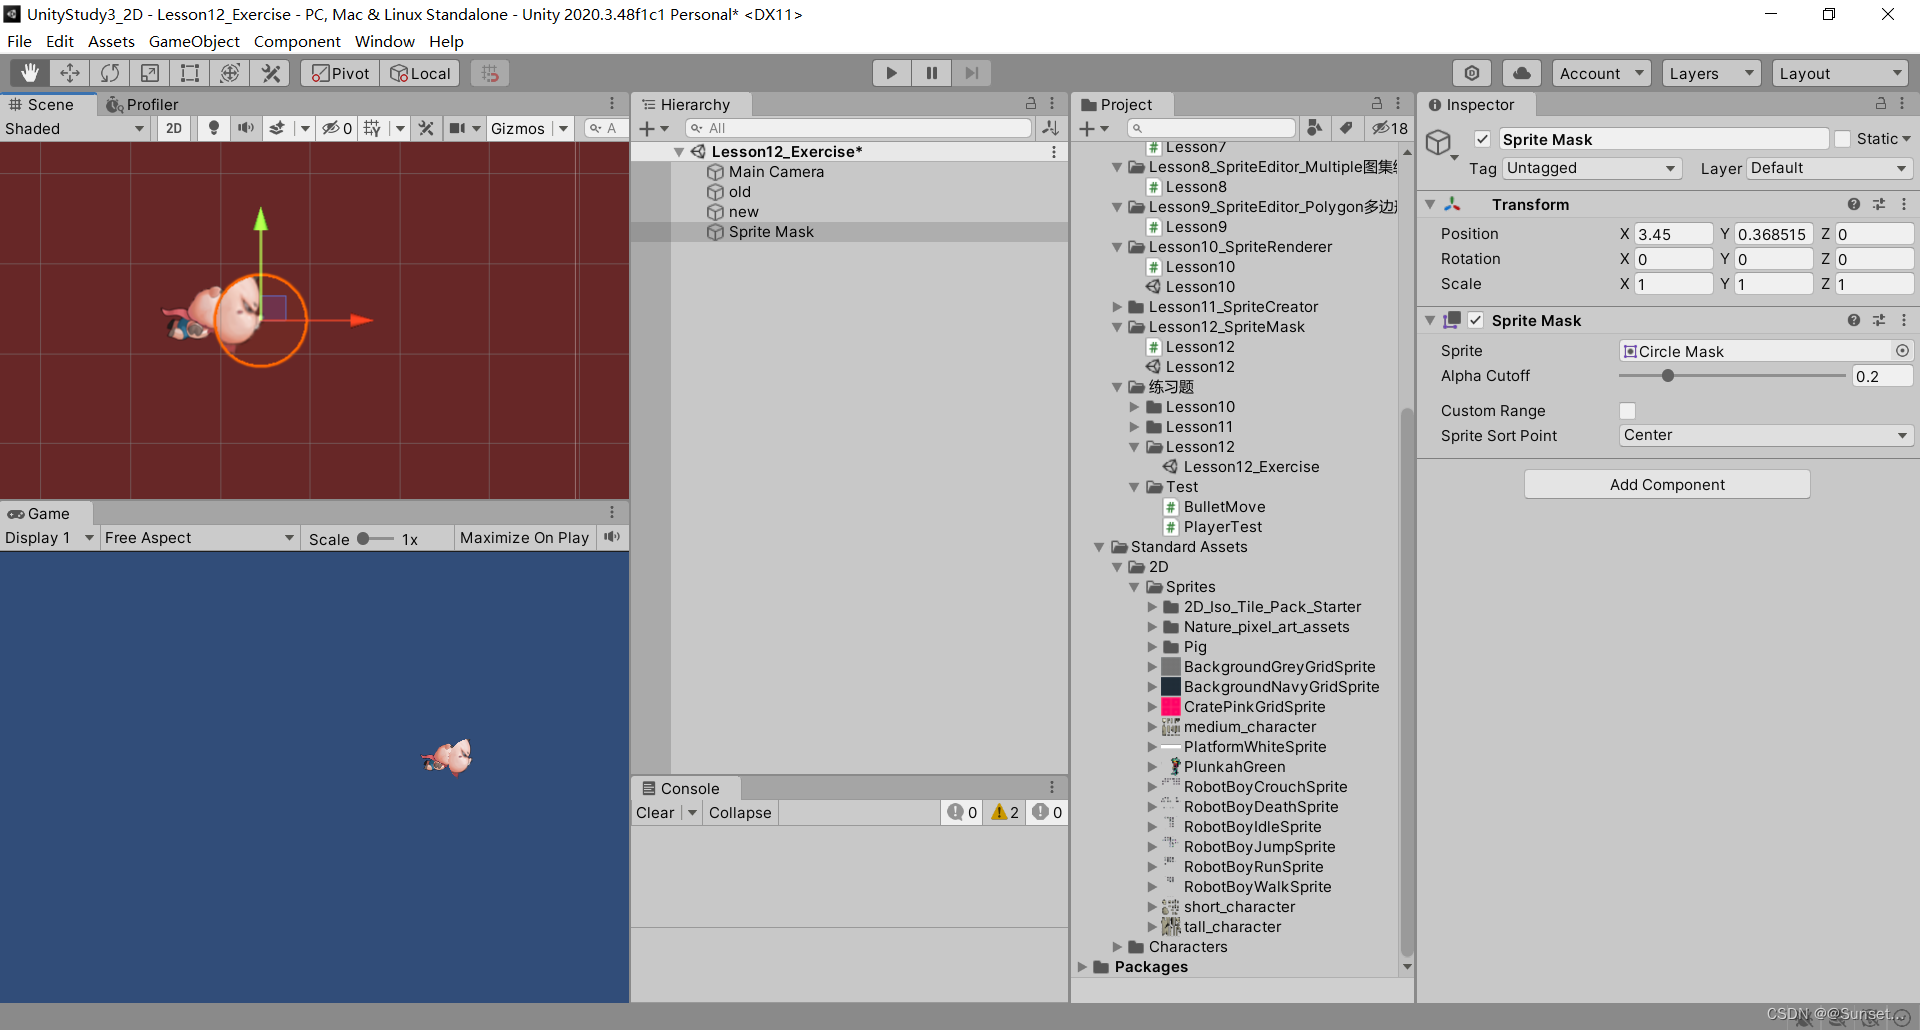Viewport: 1920px width, 1030px height.
Task: Mute game audio in Game view
Action: point(612,537)
